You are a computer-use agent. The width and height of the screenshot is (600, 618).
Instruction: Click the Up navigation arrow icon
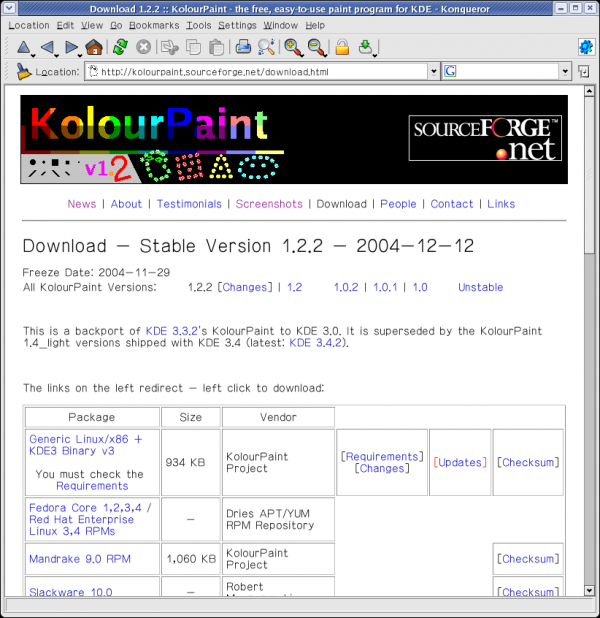tap(24, 47)
